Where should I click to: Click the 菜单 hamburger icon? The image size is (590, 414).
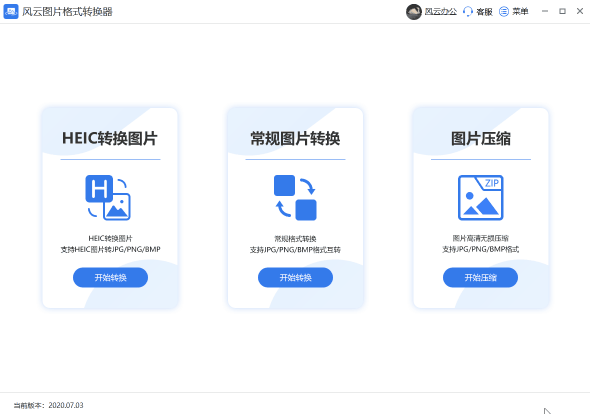504,12
